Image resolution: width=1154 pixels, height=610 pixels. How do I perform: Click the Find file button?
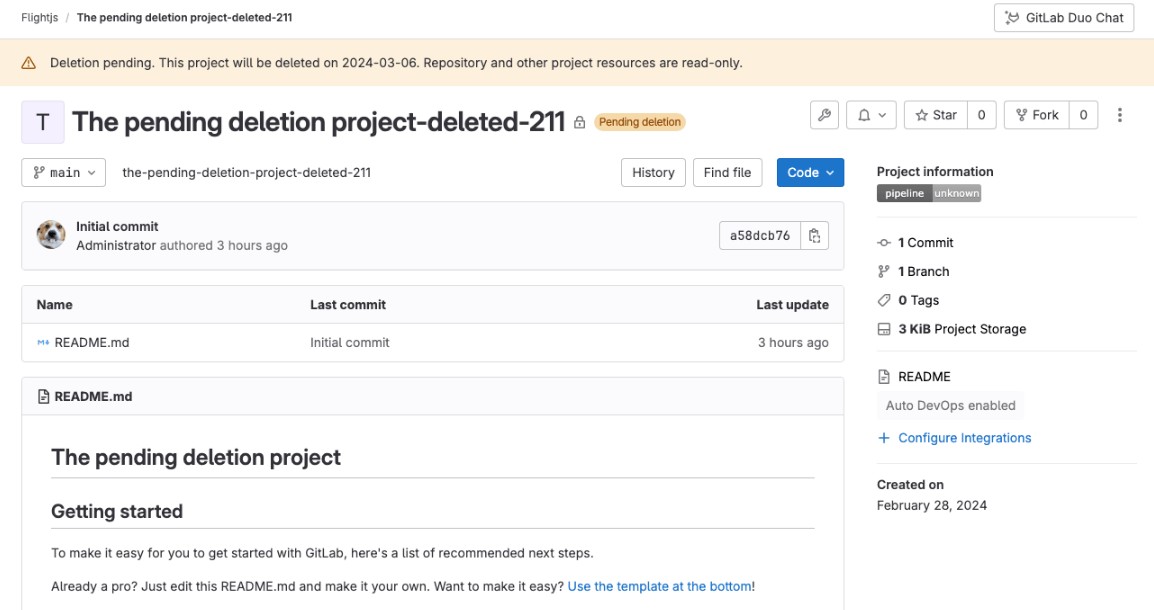(x=727, y=172)
